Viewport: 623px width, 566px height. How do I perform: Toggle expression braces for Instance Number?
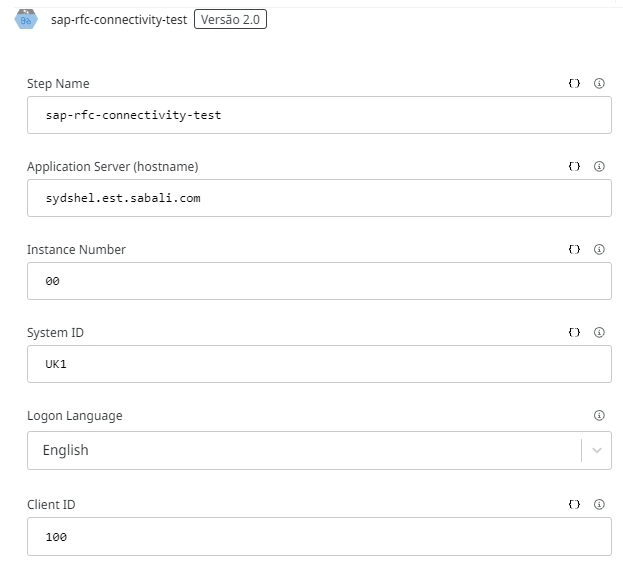pos(574,250)
